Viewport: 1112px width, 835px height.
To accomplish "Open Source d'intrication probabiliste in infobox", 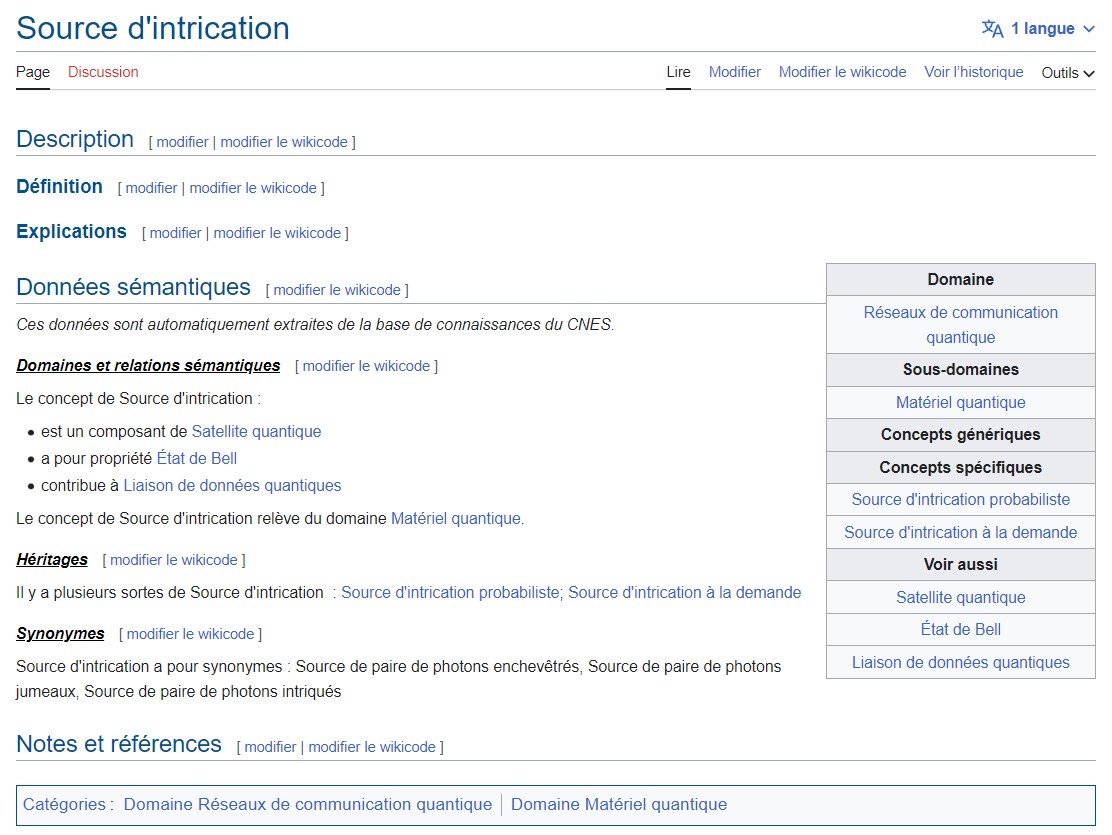I will pyautogui.click(x=960, y=499).
